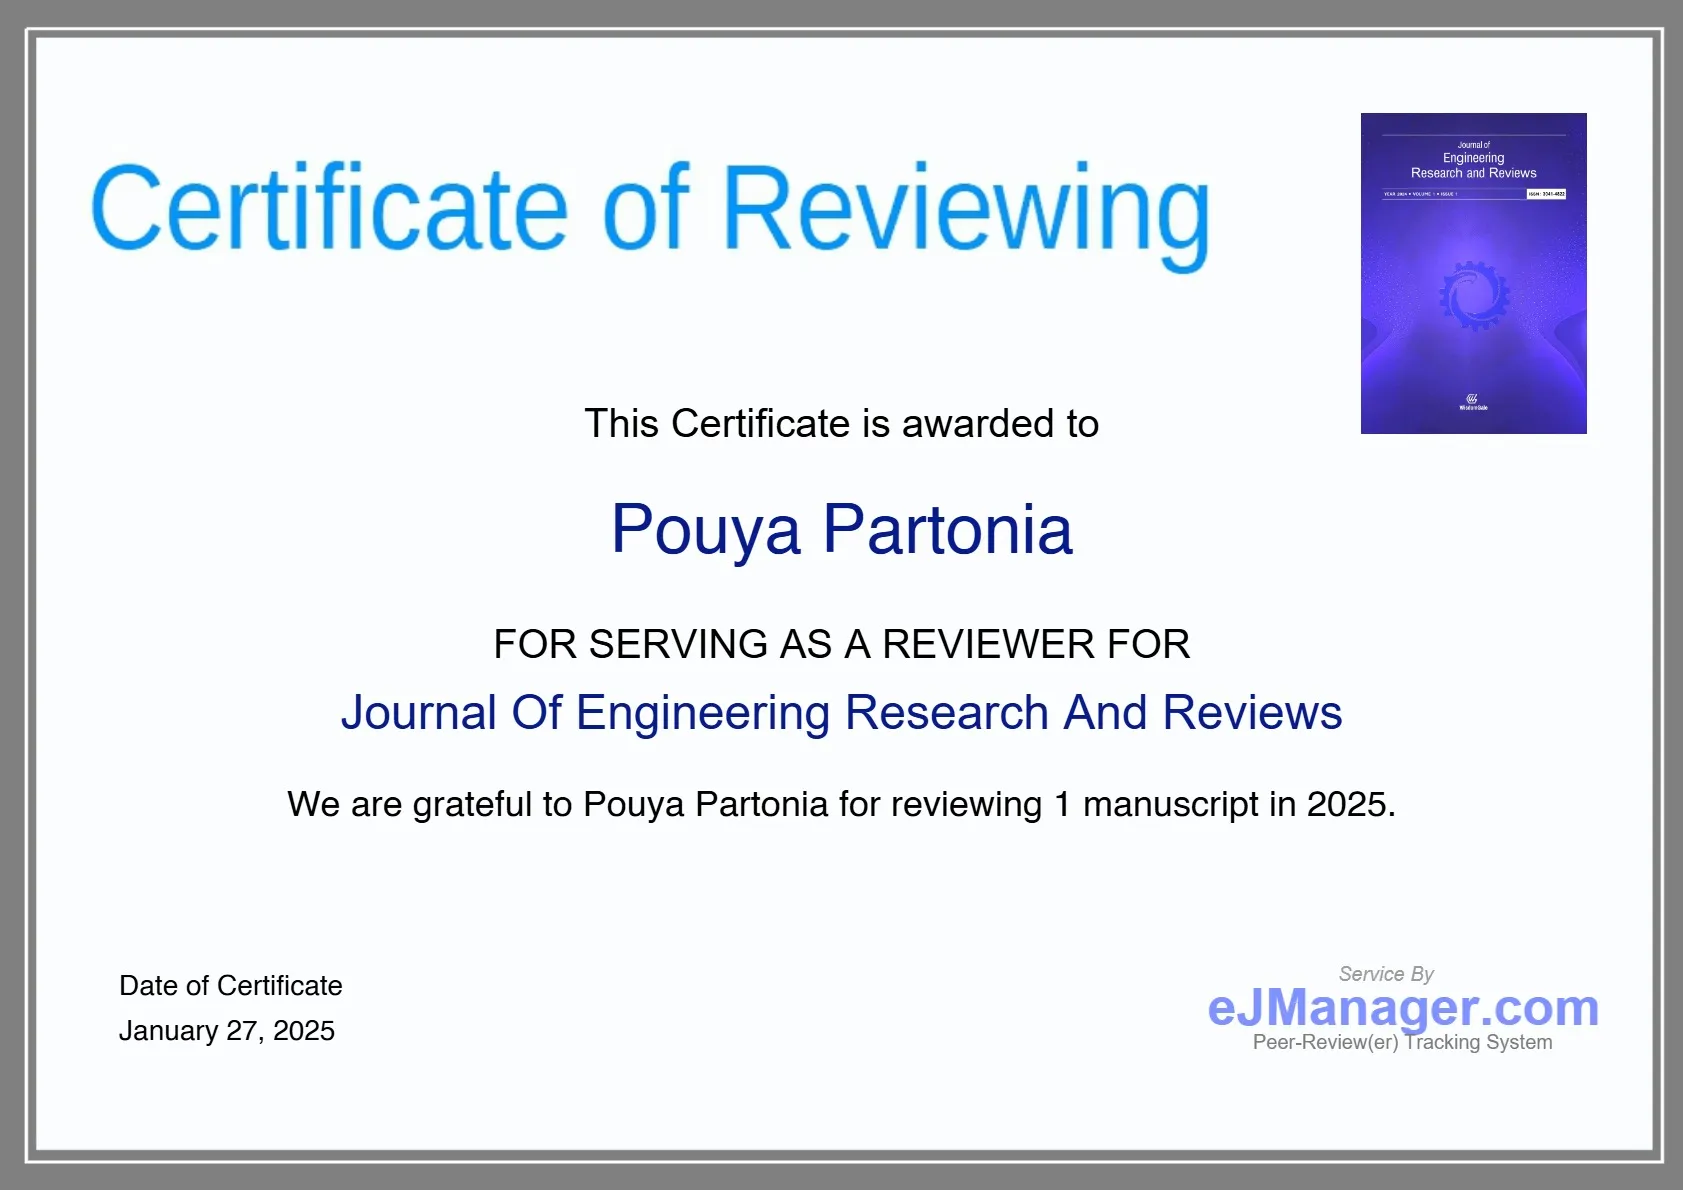Click the WisdomGale publisher logo on the cover
Screen dimensions: 1683x1190
pos(1473,402)
